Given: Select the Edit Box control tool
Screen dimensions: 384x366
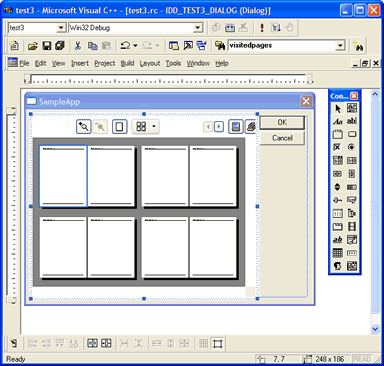Looking at the screenshot, I should [x=351, y=121].
